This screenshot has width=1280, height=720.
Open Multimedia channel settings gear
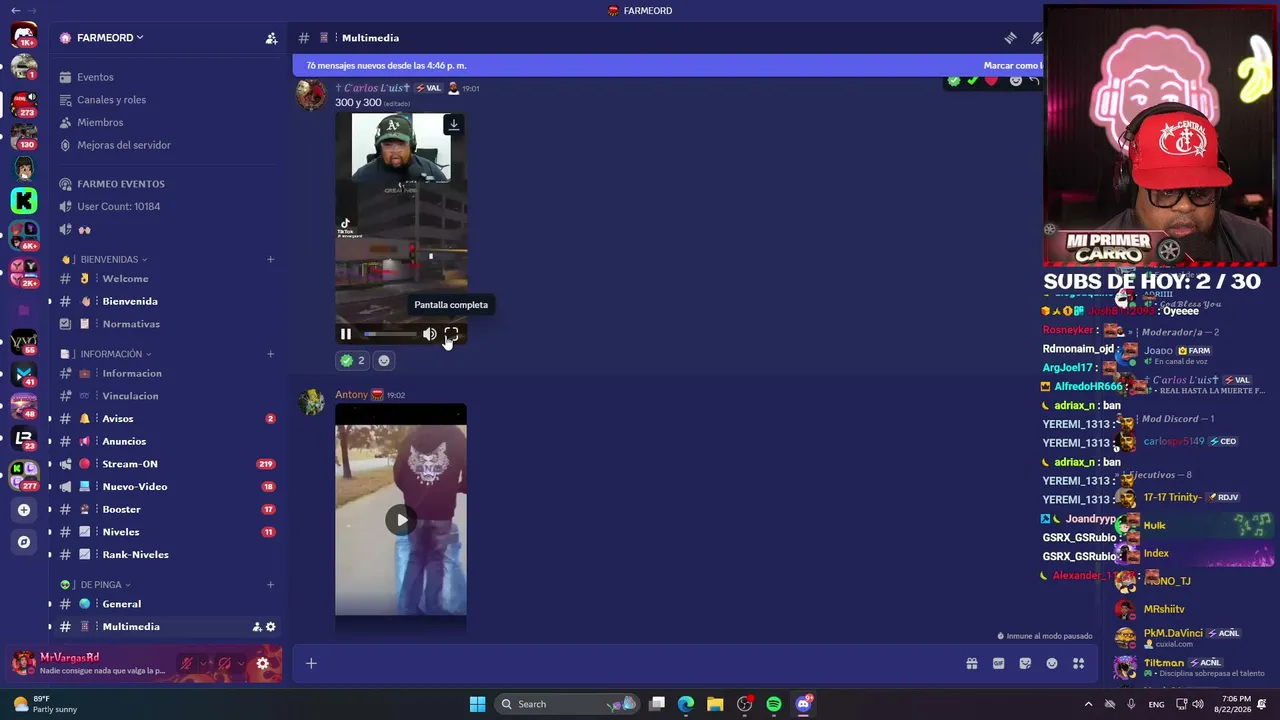point(270,627)
